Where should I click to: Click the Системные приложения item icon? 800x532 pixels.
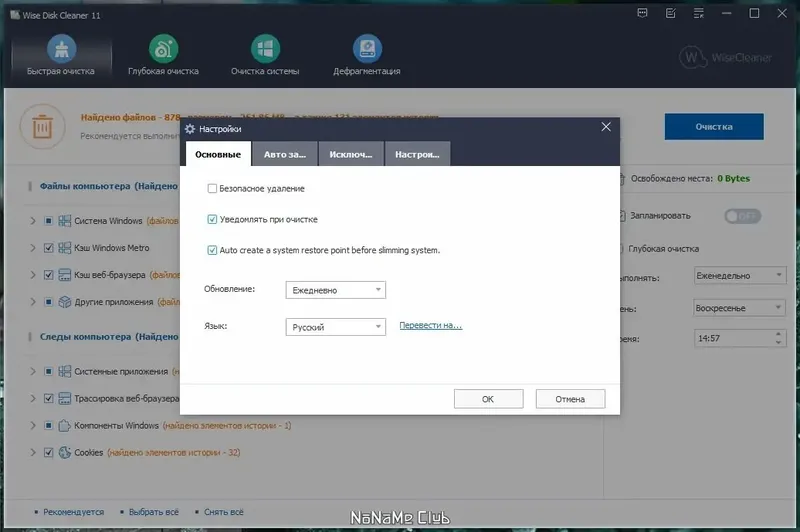pyautogui.click(x=64, y=371)
